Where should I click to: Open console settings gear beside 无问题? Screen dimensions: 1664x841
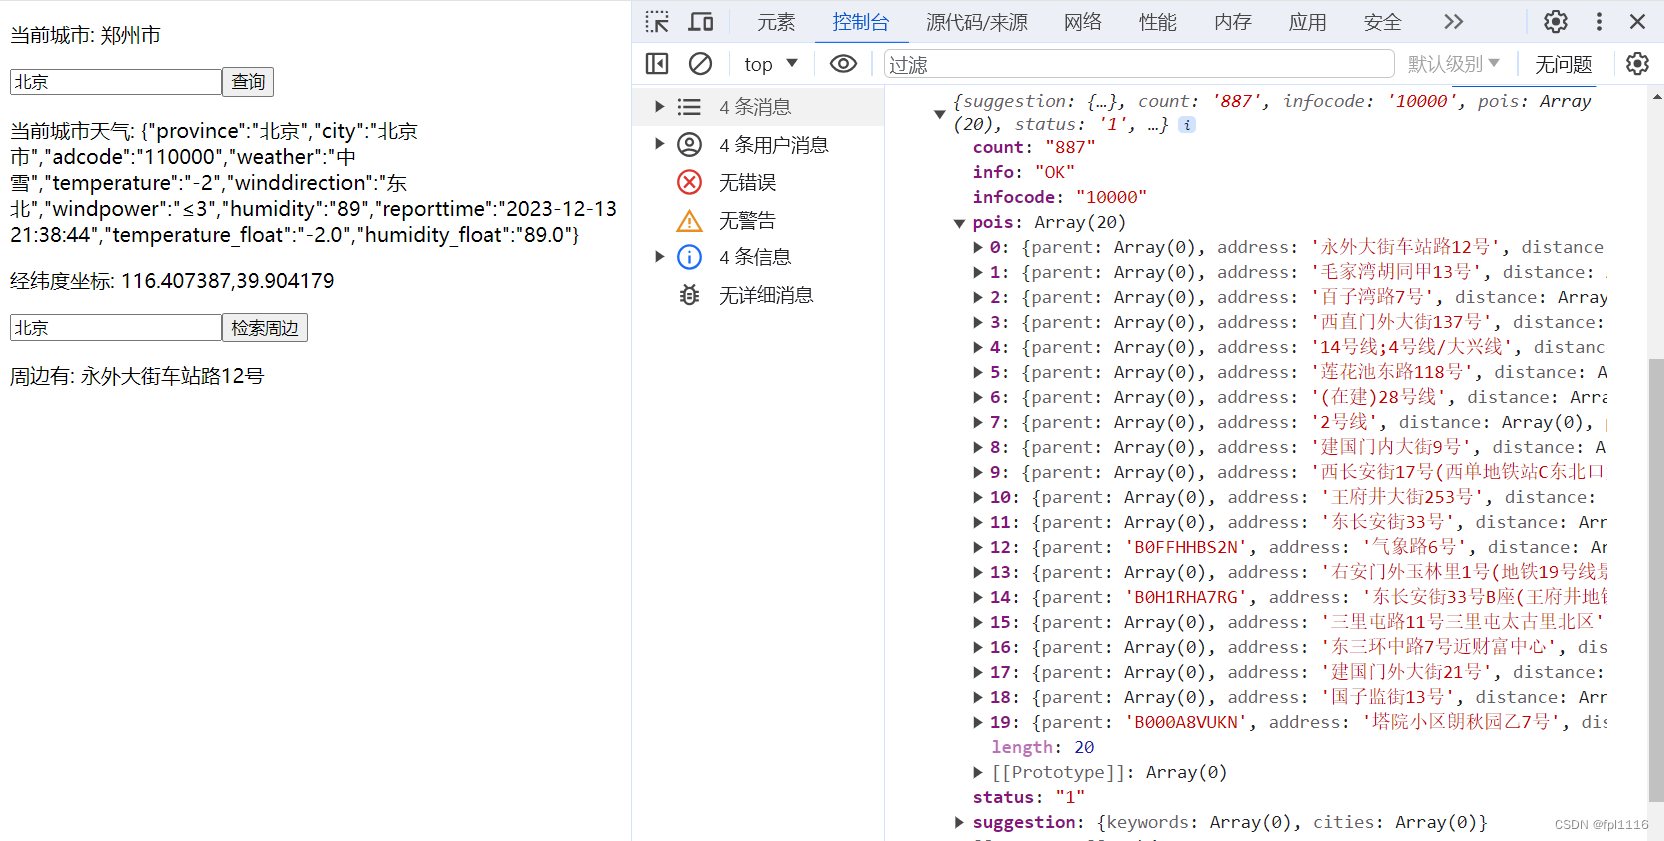[x=1637, y=64]
